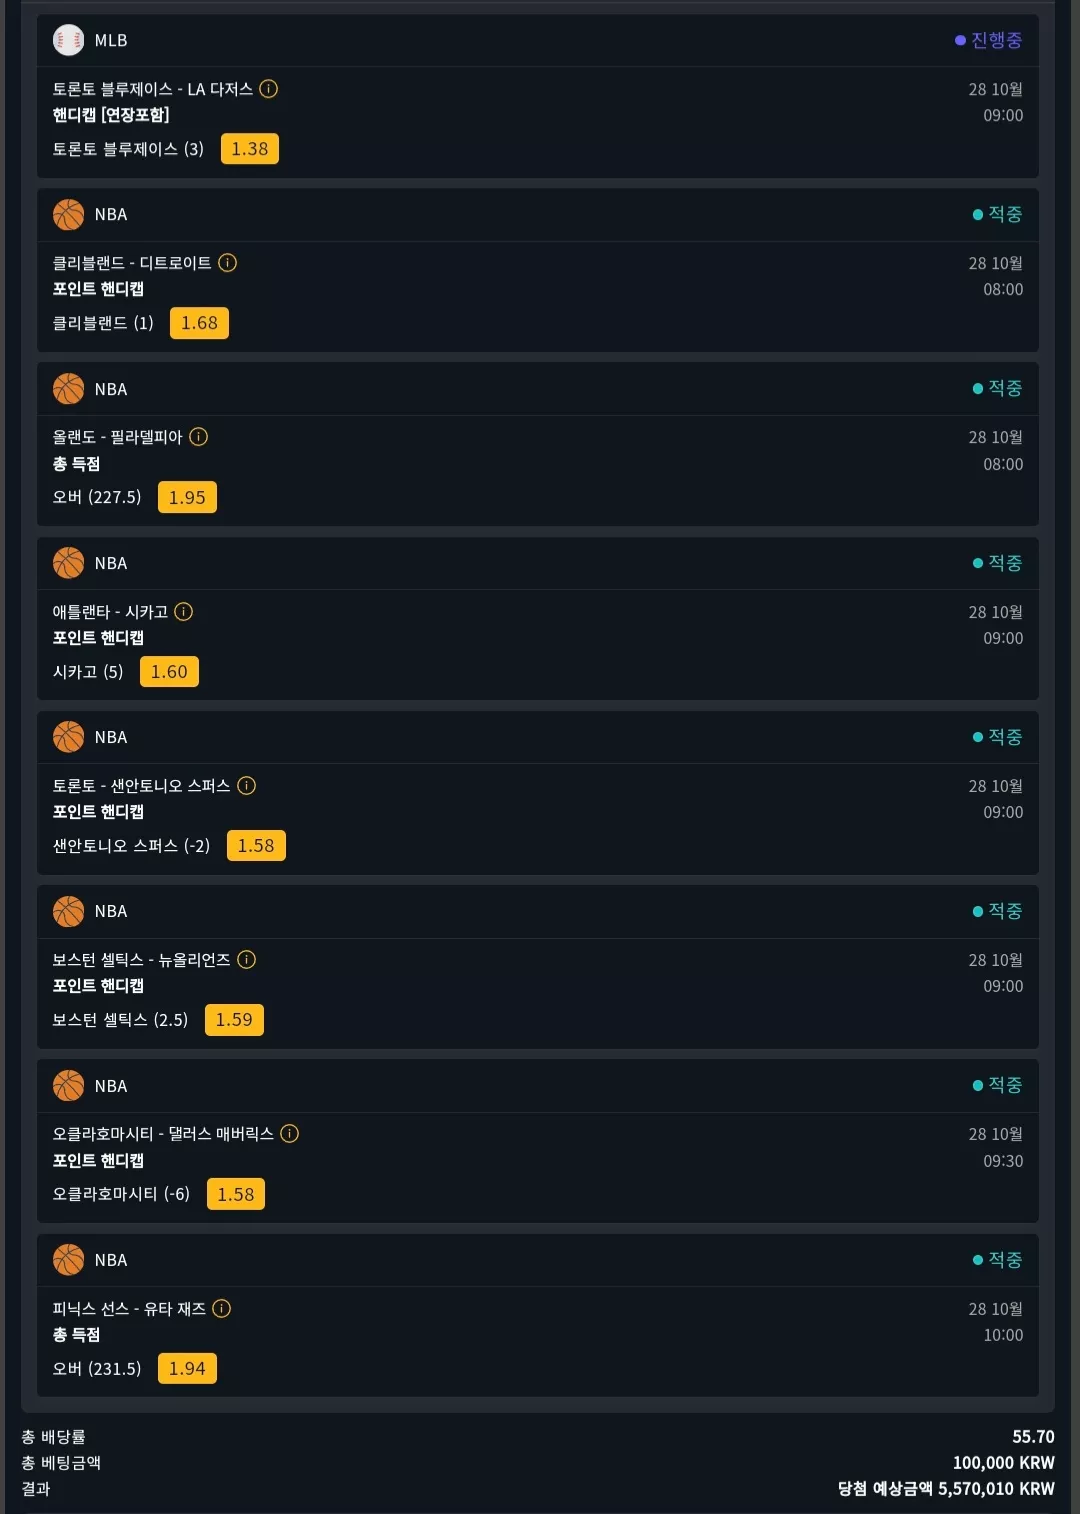Open info icon for 토론토 - 샌안토니오 스퍼스

(x=247, y=786)
